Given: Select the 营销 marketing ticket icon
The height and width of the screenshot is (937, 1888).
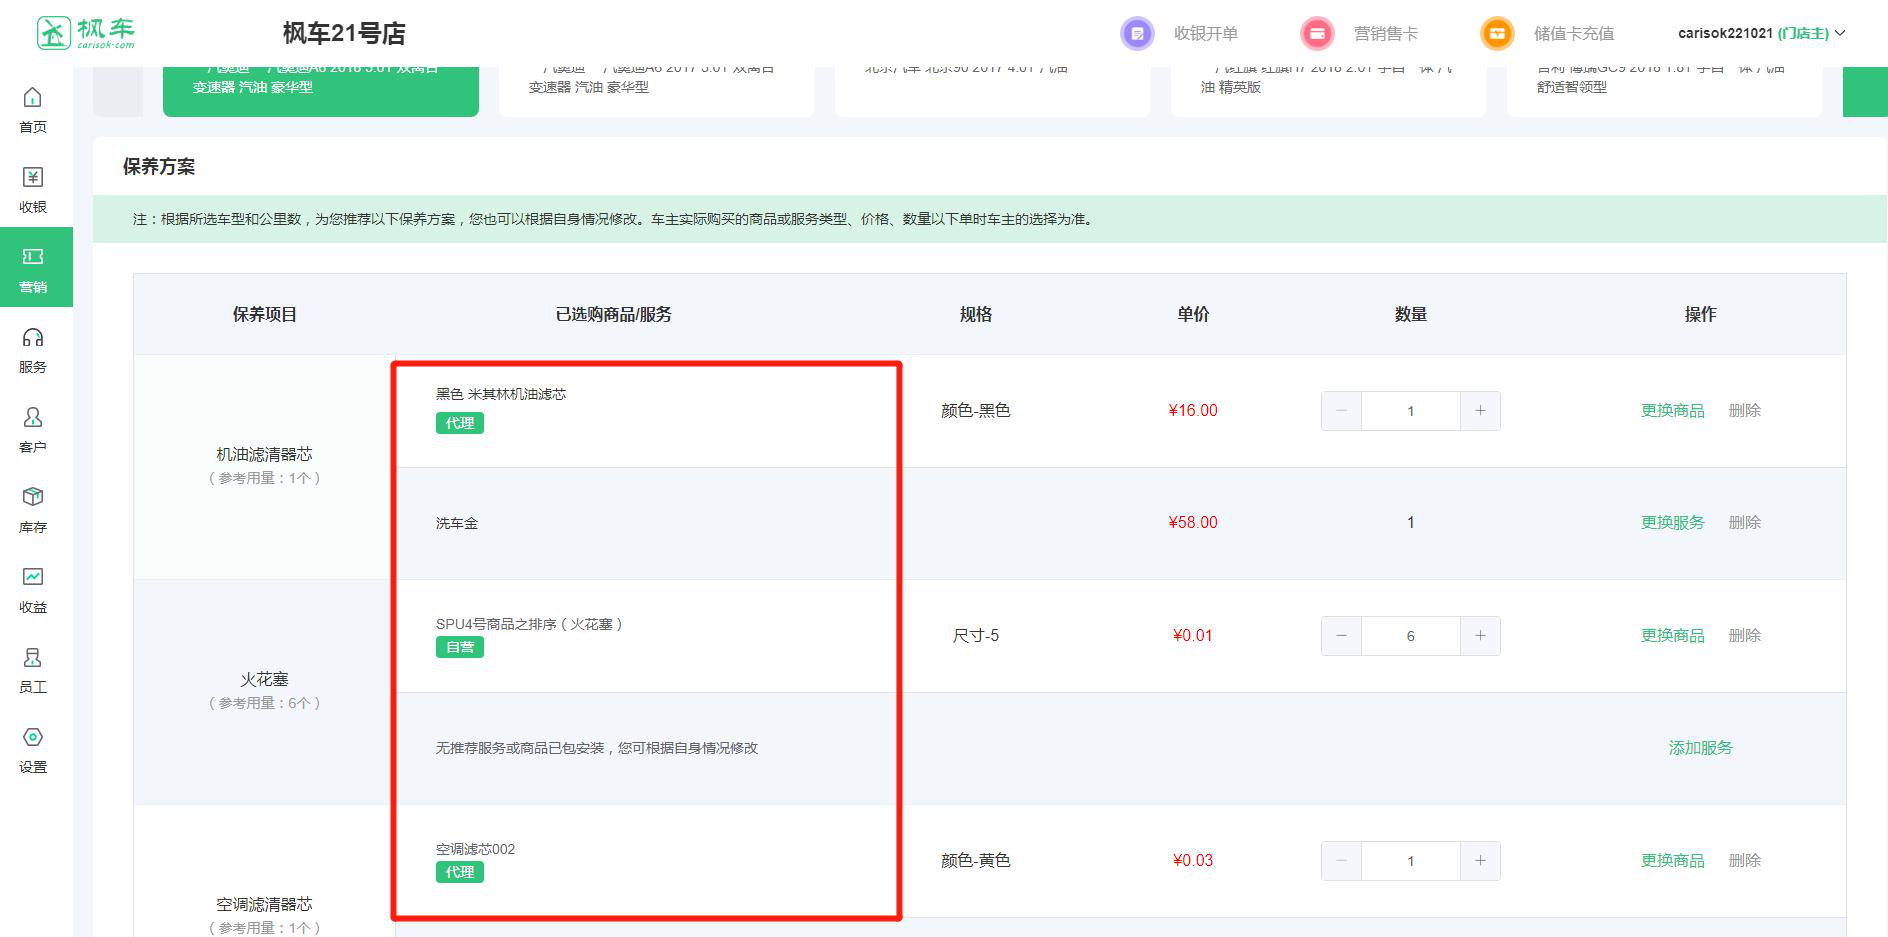Looking at the screenshot, I should [33, 257].
